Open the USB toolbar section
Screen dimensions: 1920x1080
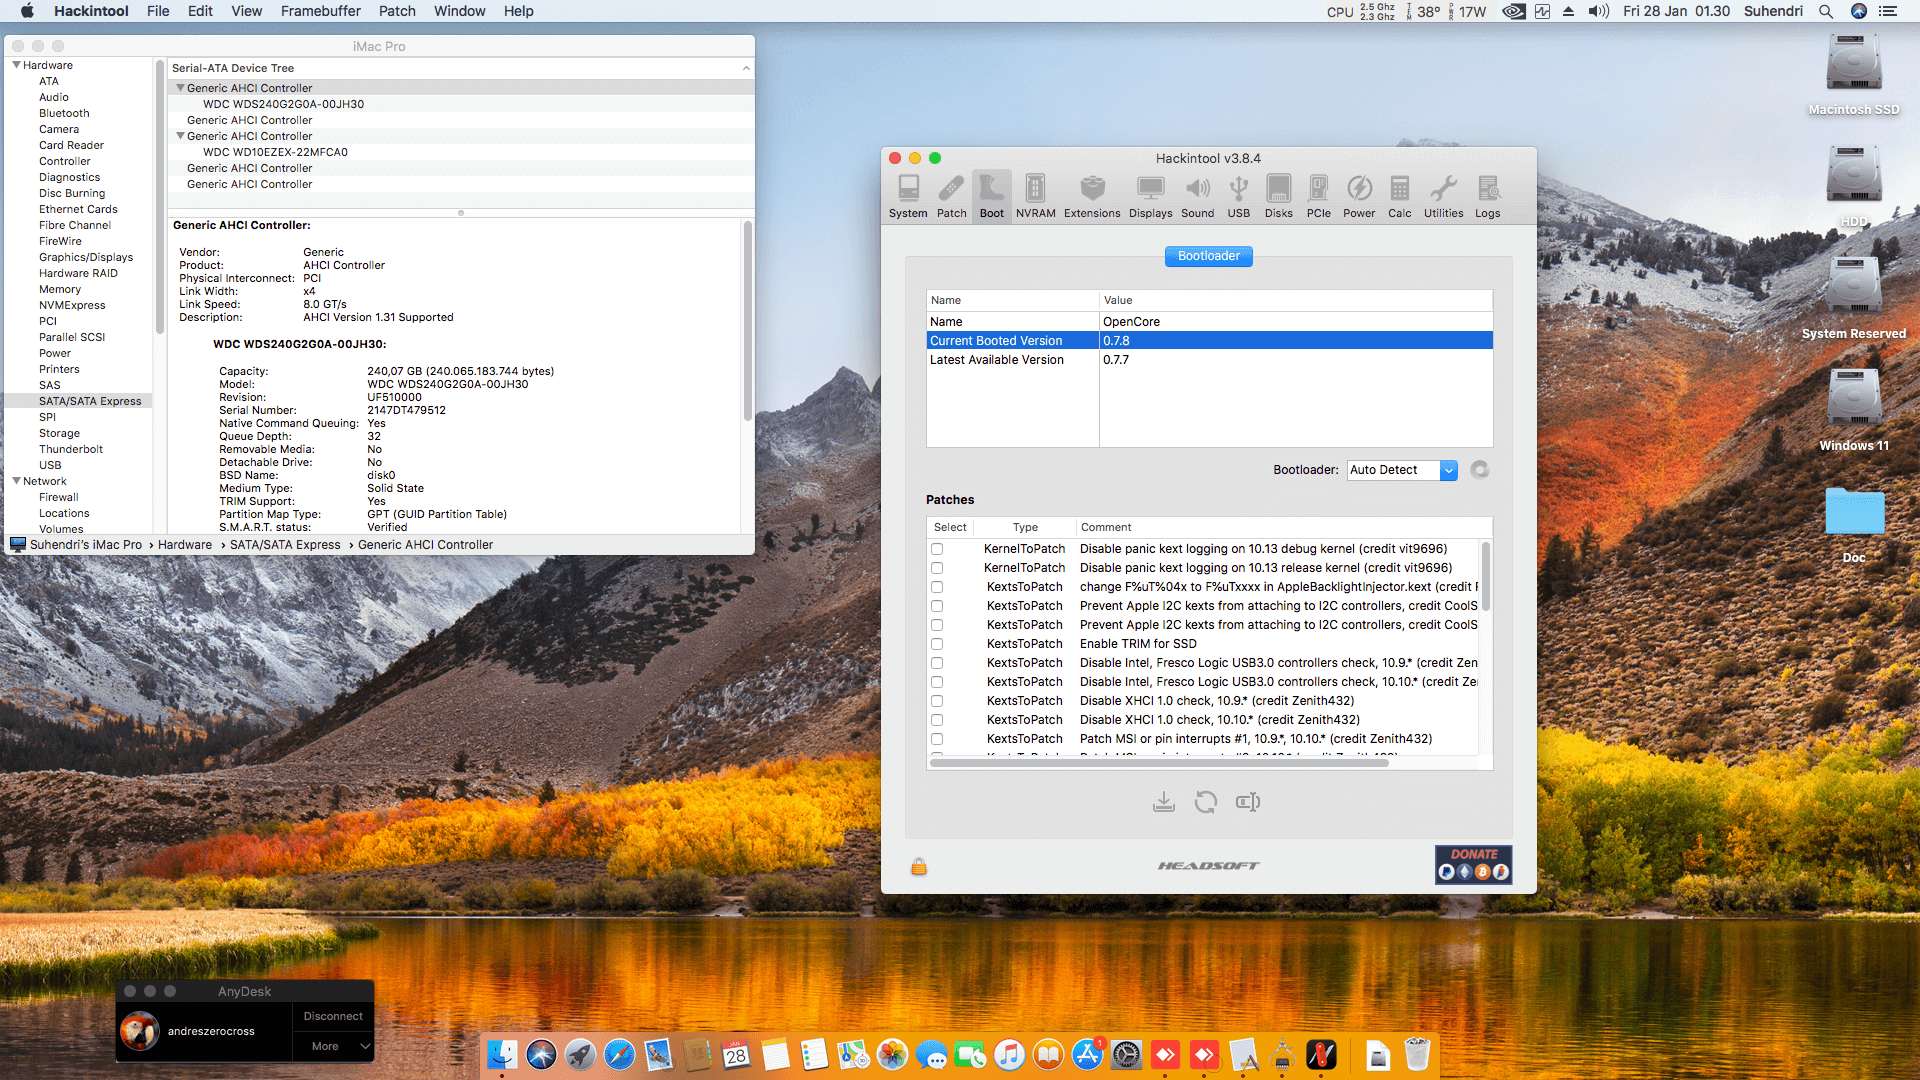click(x=1238, y=196)
